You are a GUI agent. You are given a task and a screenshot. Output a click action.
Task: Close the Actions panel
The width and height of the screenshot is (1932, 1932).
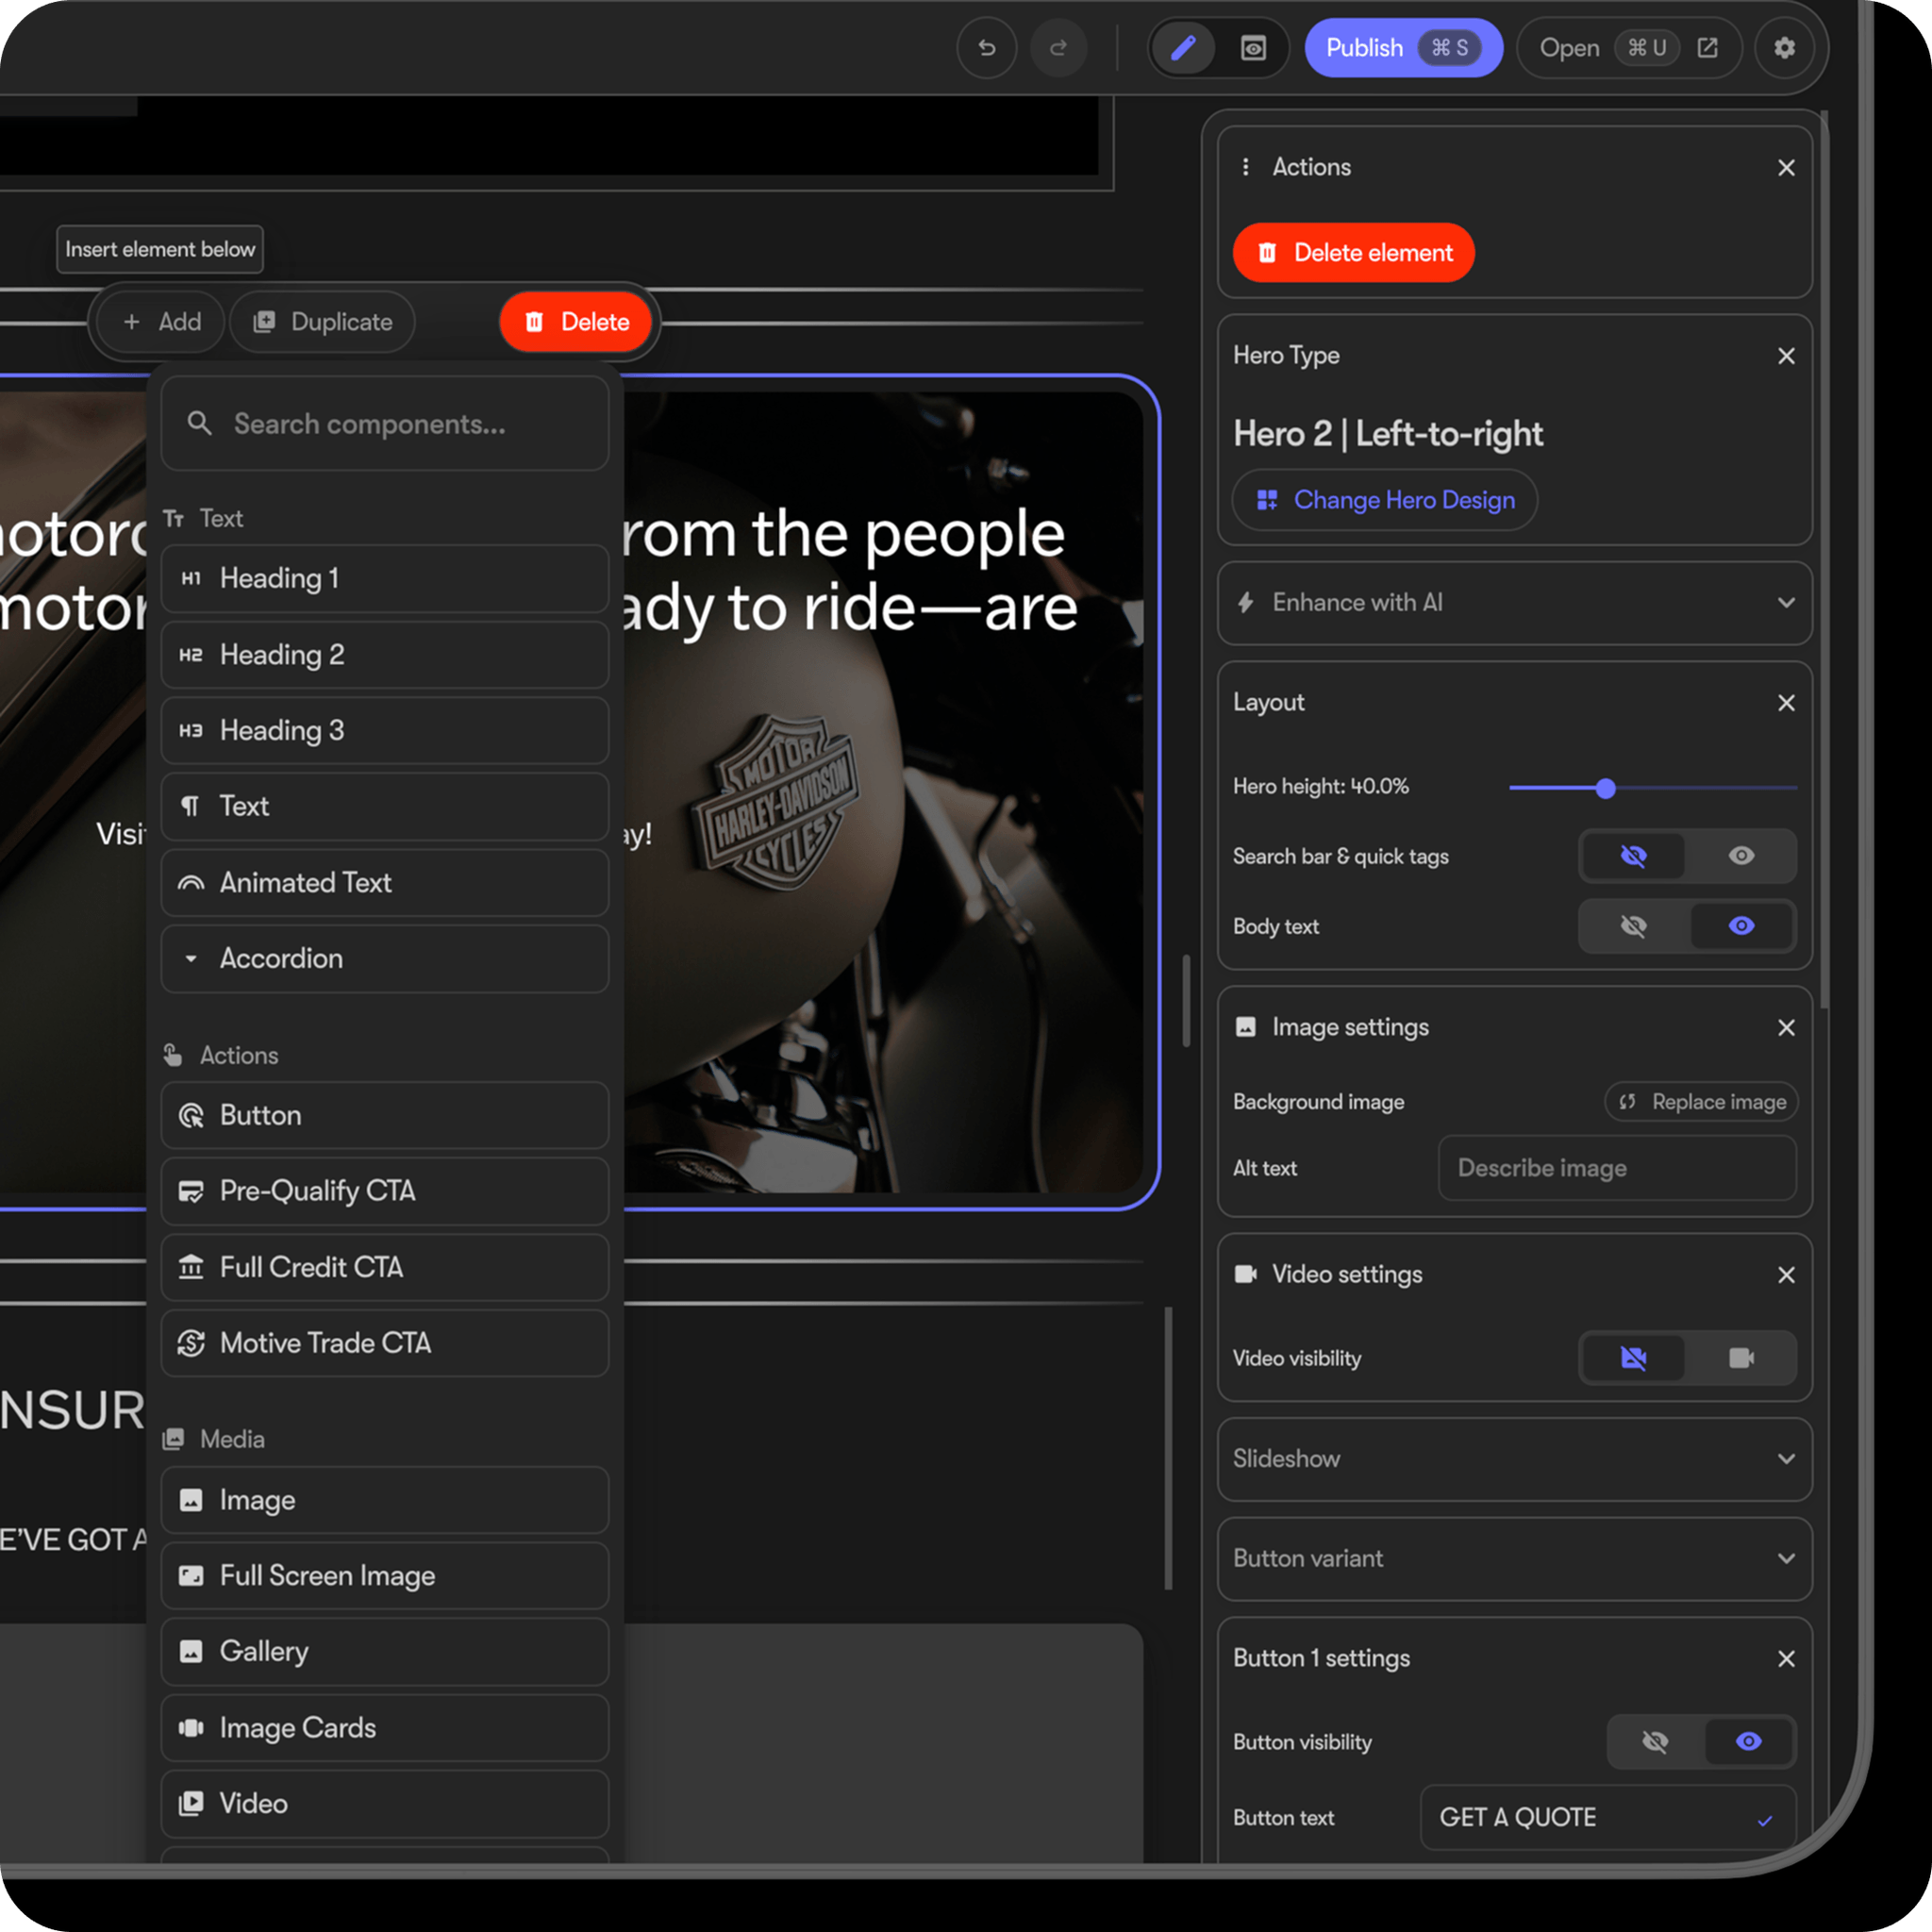(1786, 168)
